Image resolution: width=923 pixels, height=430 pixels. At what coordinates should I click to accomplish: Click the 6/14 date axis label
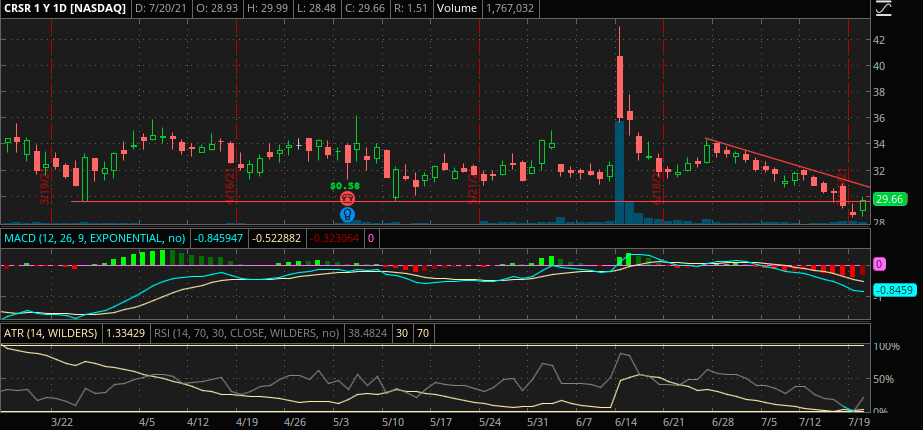coord(627,422)
